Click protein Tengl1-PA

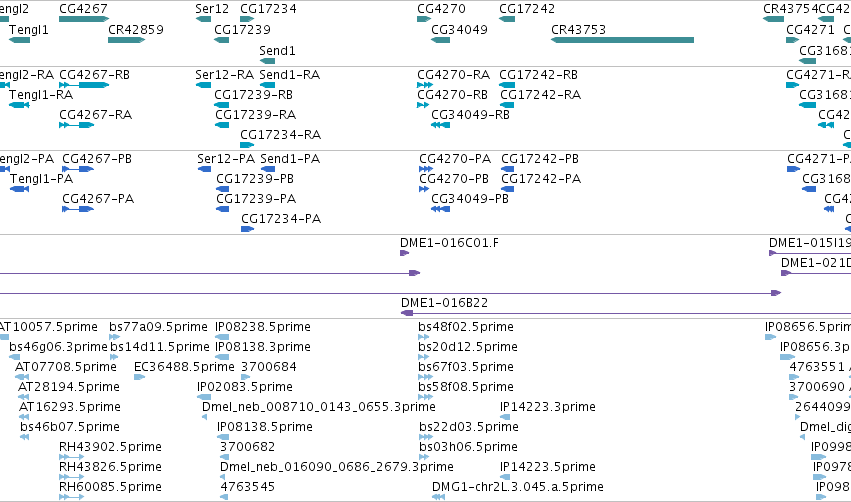(x=42, y=179)
